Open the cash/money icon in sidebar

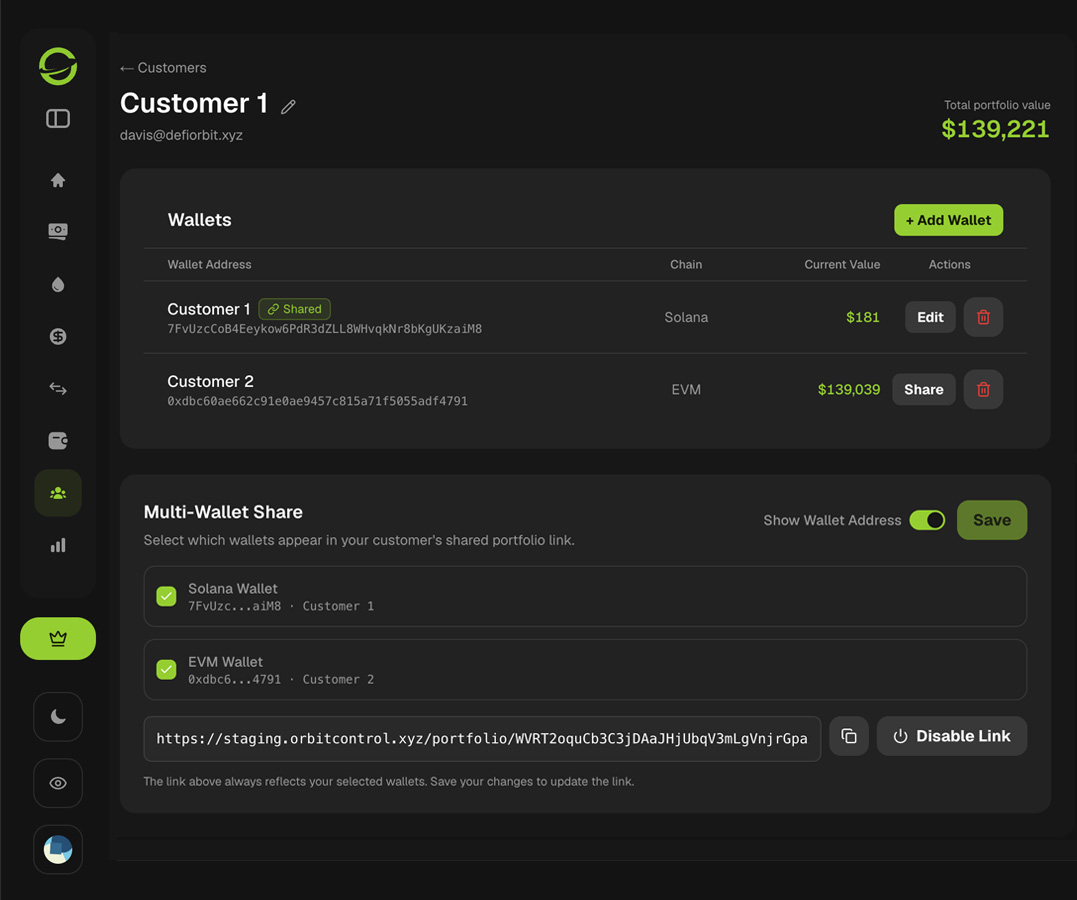[x=58, y=231]
